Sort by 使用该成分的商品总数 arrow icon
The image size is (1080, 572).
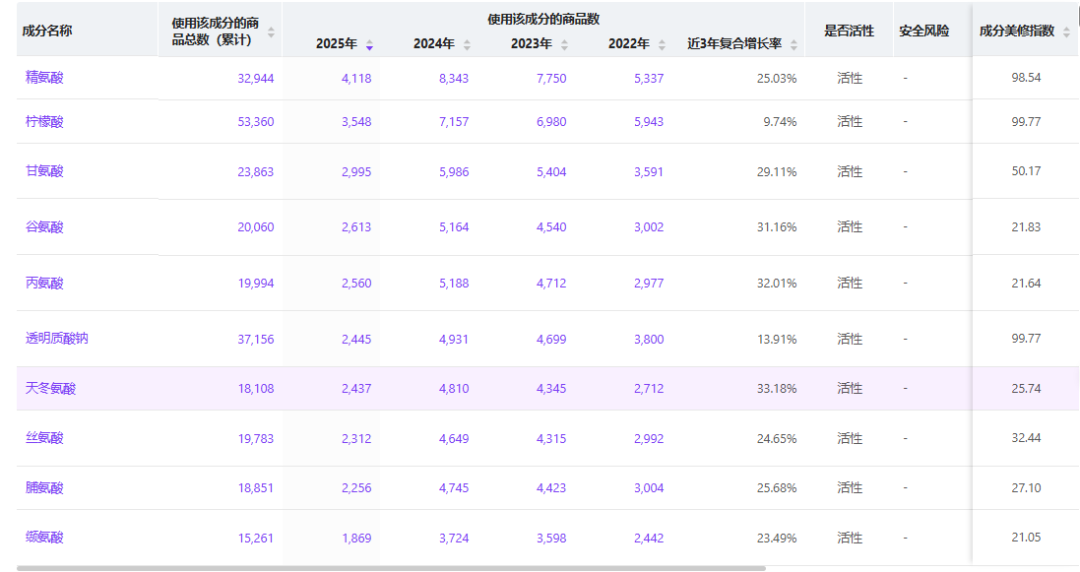(271, 32)
